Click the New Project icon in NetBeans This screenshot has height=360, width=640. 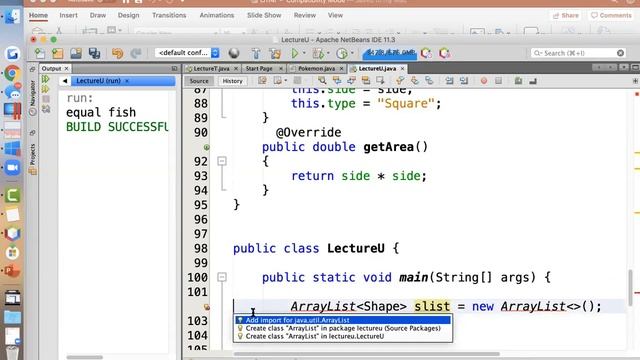click(58, 53)
